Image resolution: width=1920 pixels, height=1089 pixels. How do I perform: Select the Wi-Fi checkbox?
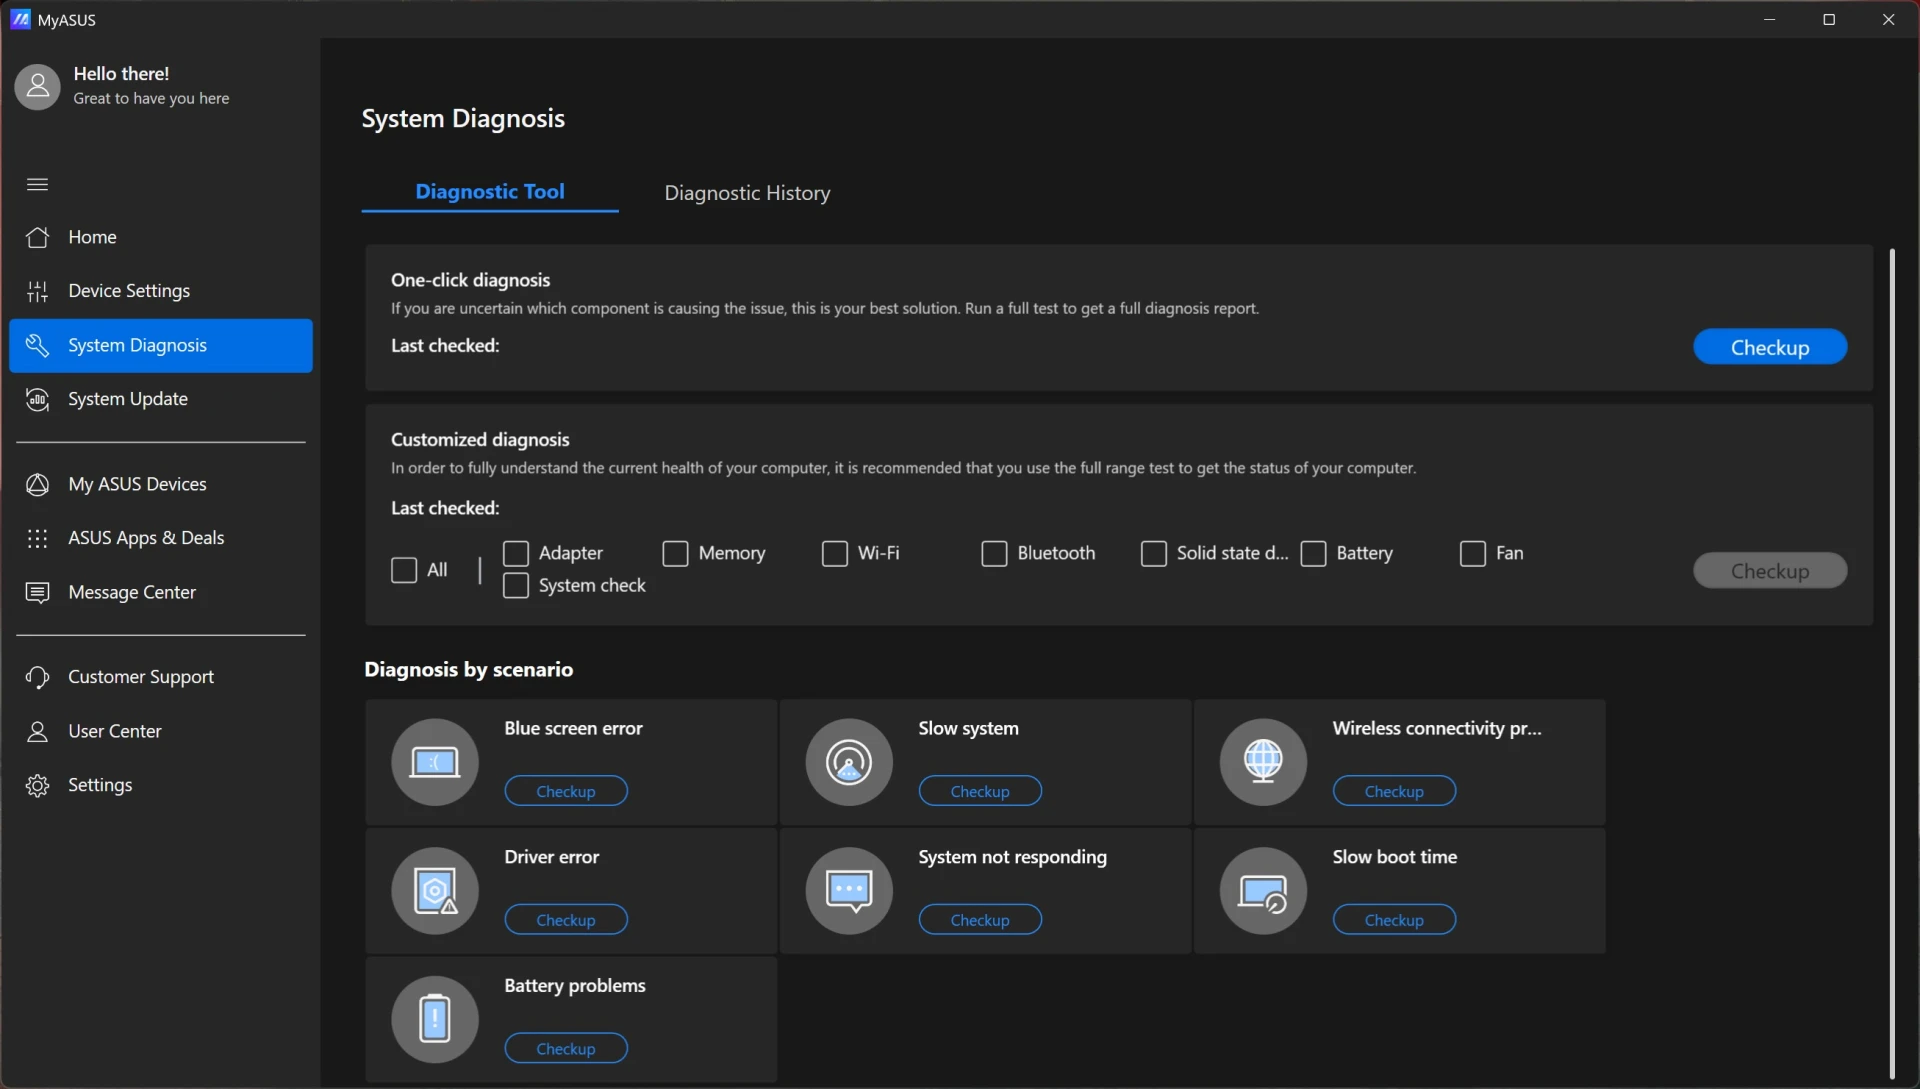pos(835,553)
